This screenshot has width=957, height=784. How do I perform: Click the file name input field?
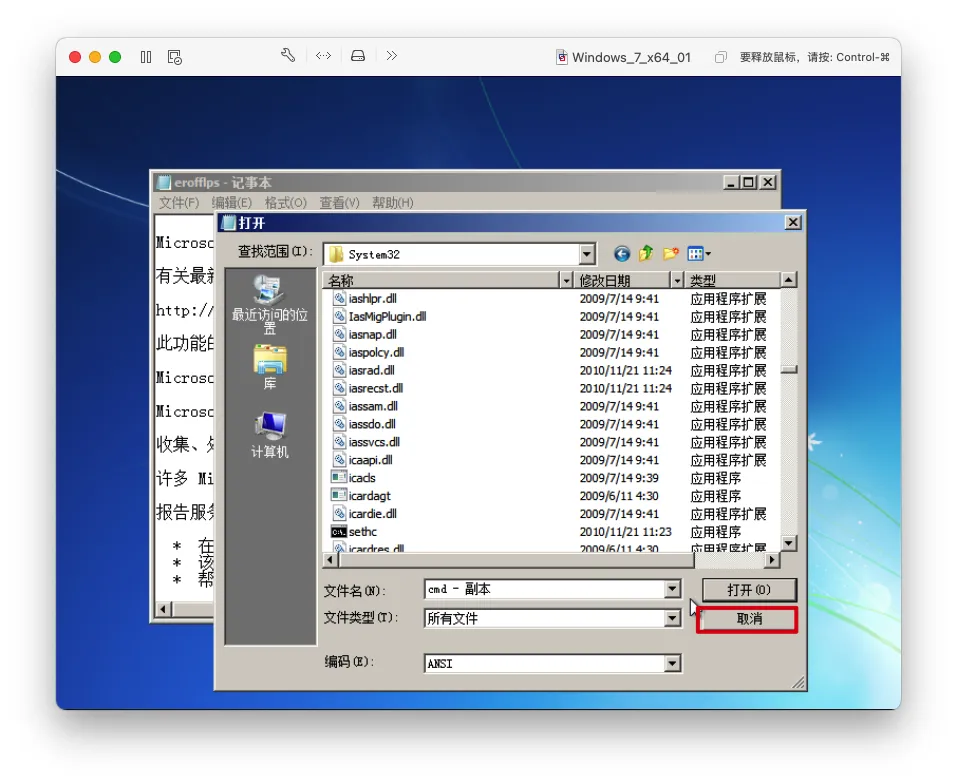(544, 589)
